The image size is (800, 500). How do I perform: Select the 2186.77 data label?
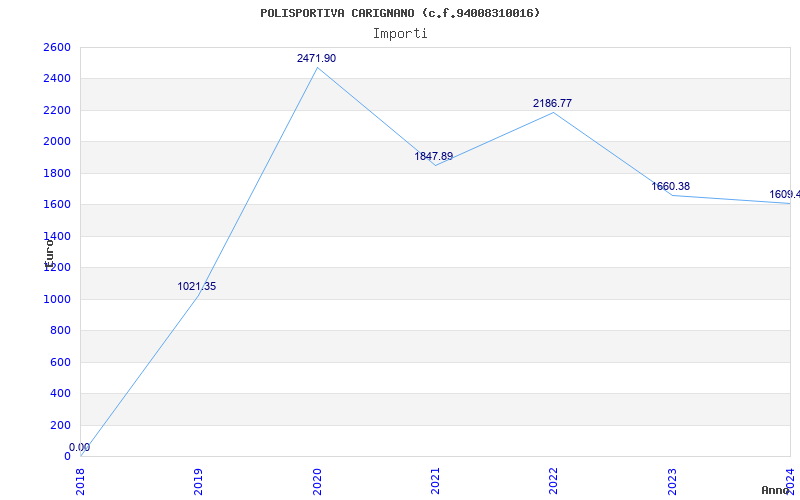(552, 104)
